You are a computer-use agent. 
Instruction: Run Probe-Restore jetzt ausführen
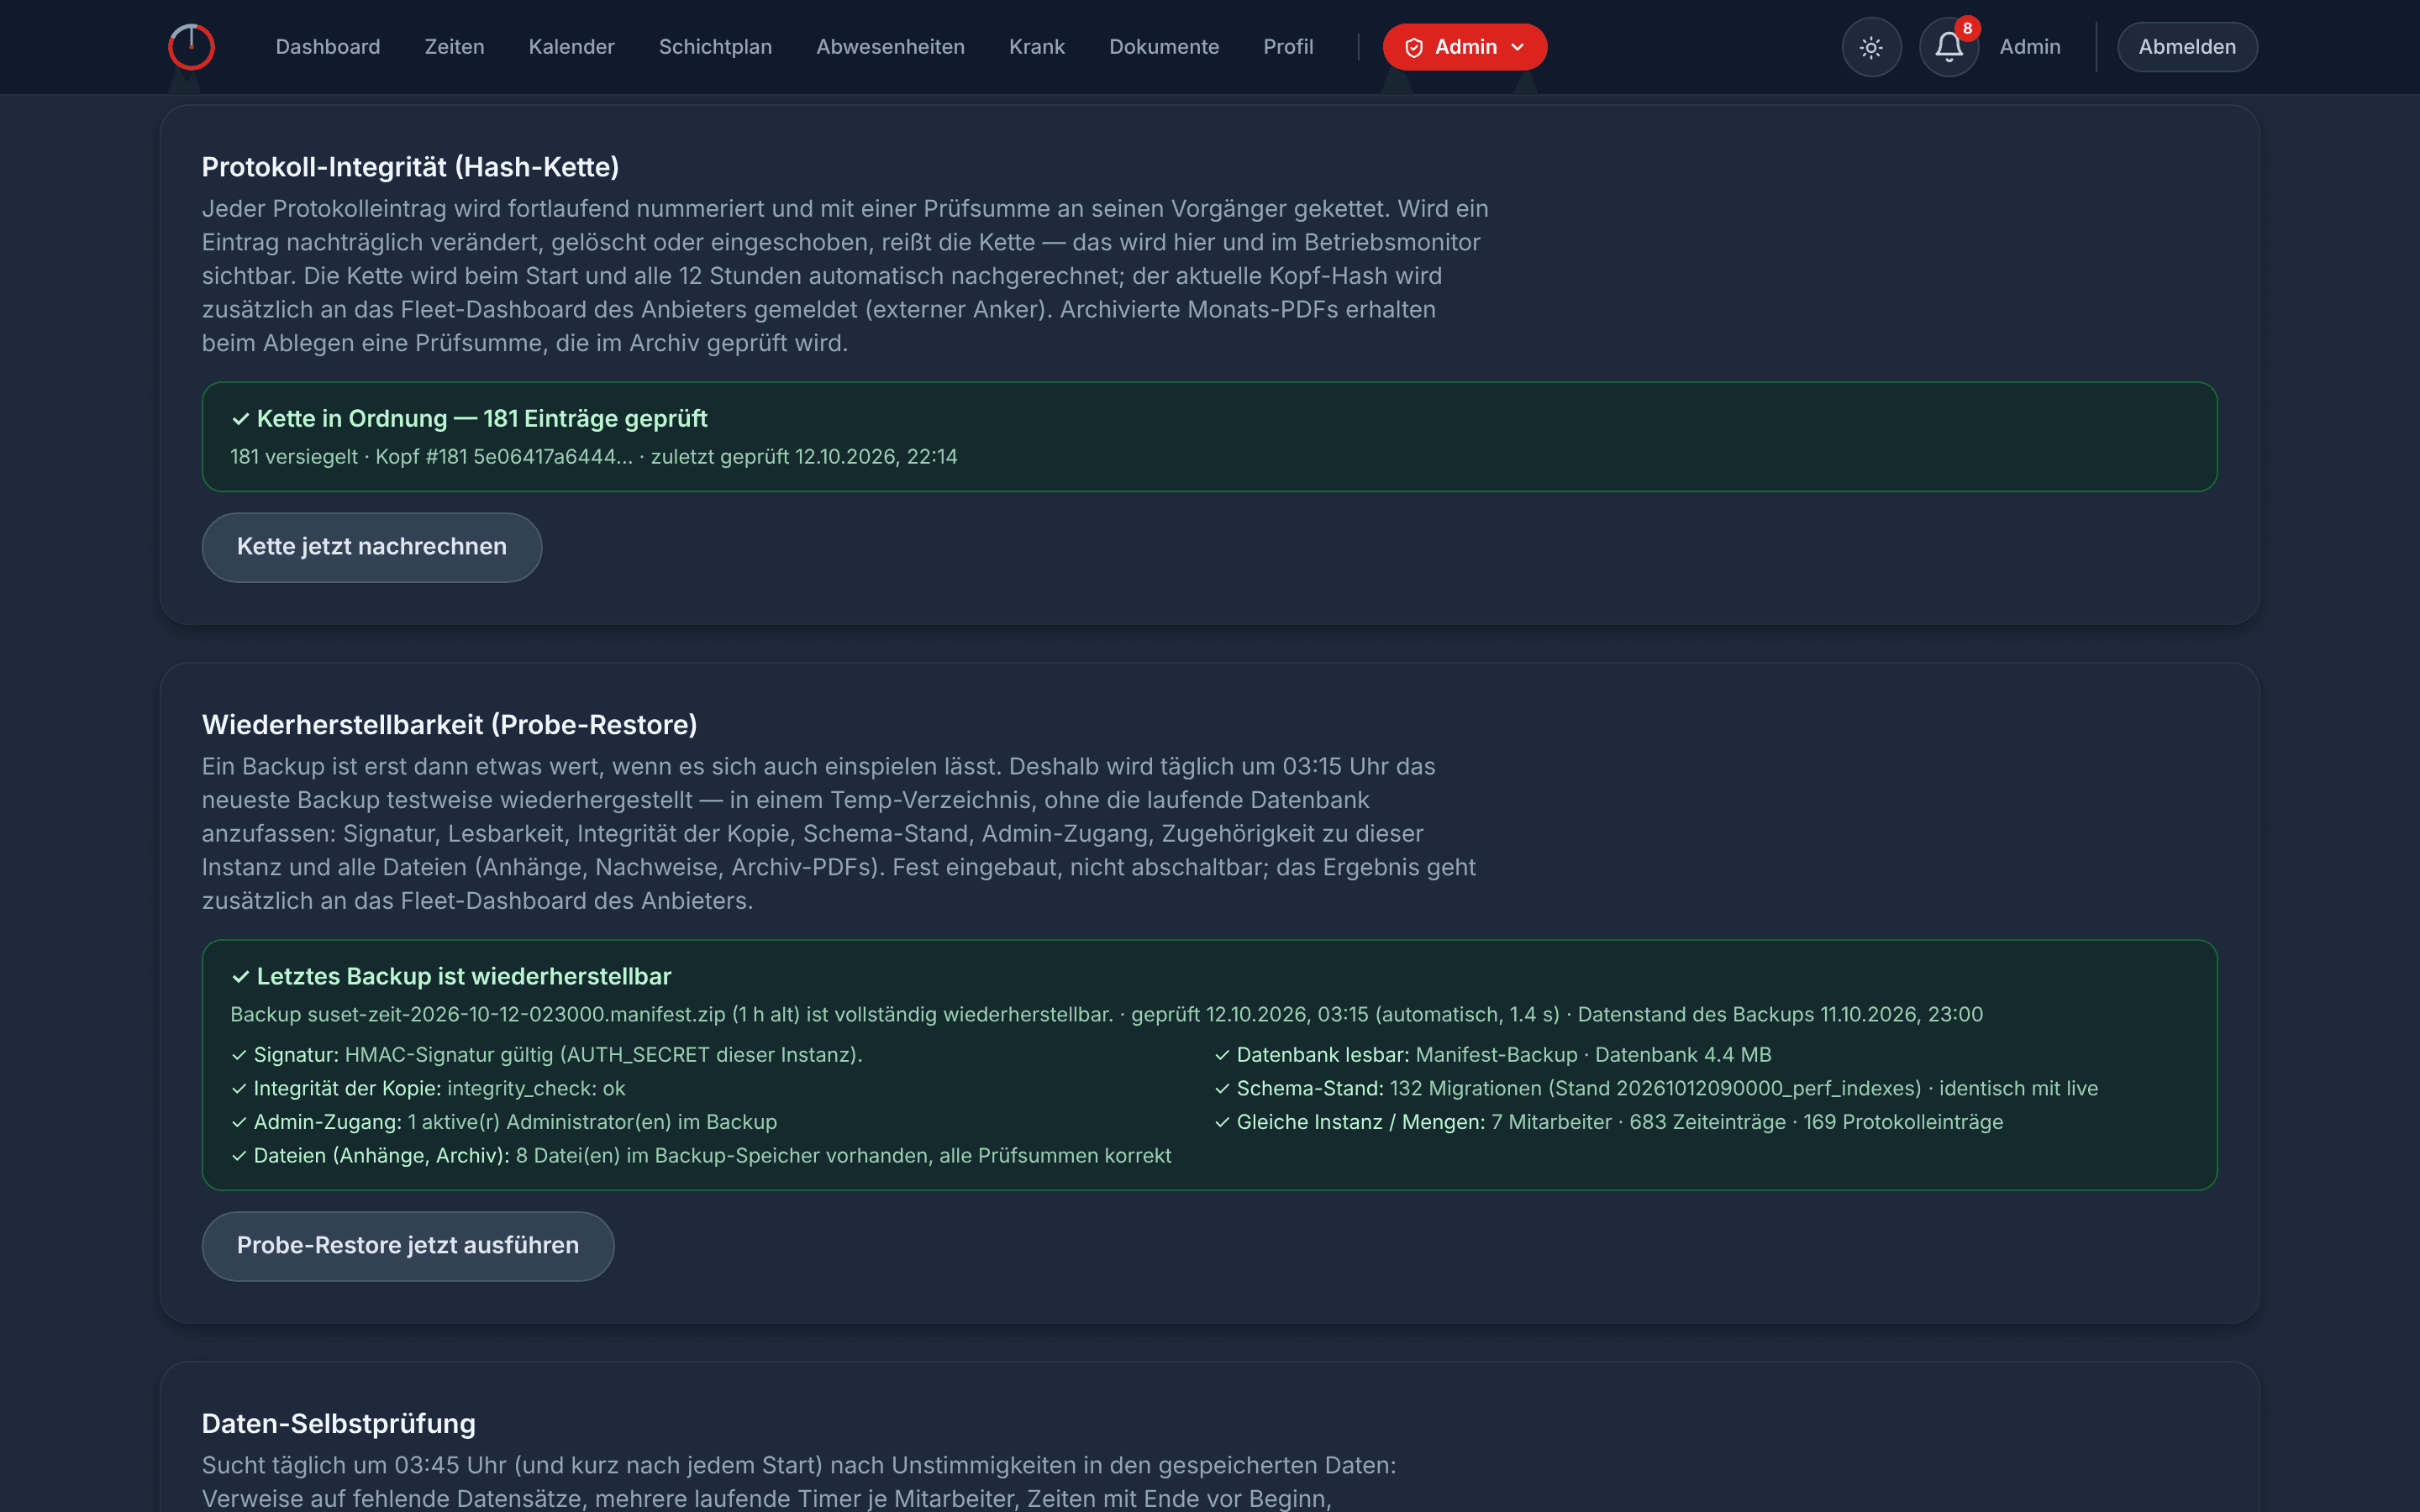click(408, 1246)
